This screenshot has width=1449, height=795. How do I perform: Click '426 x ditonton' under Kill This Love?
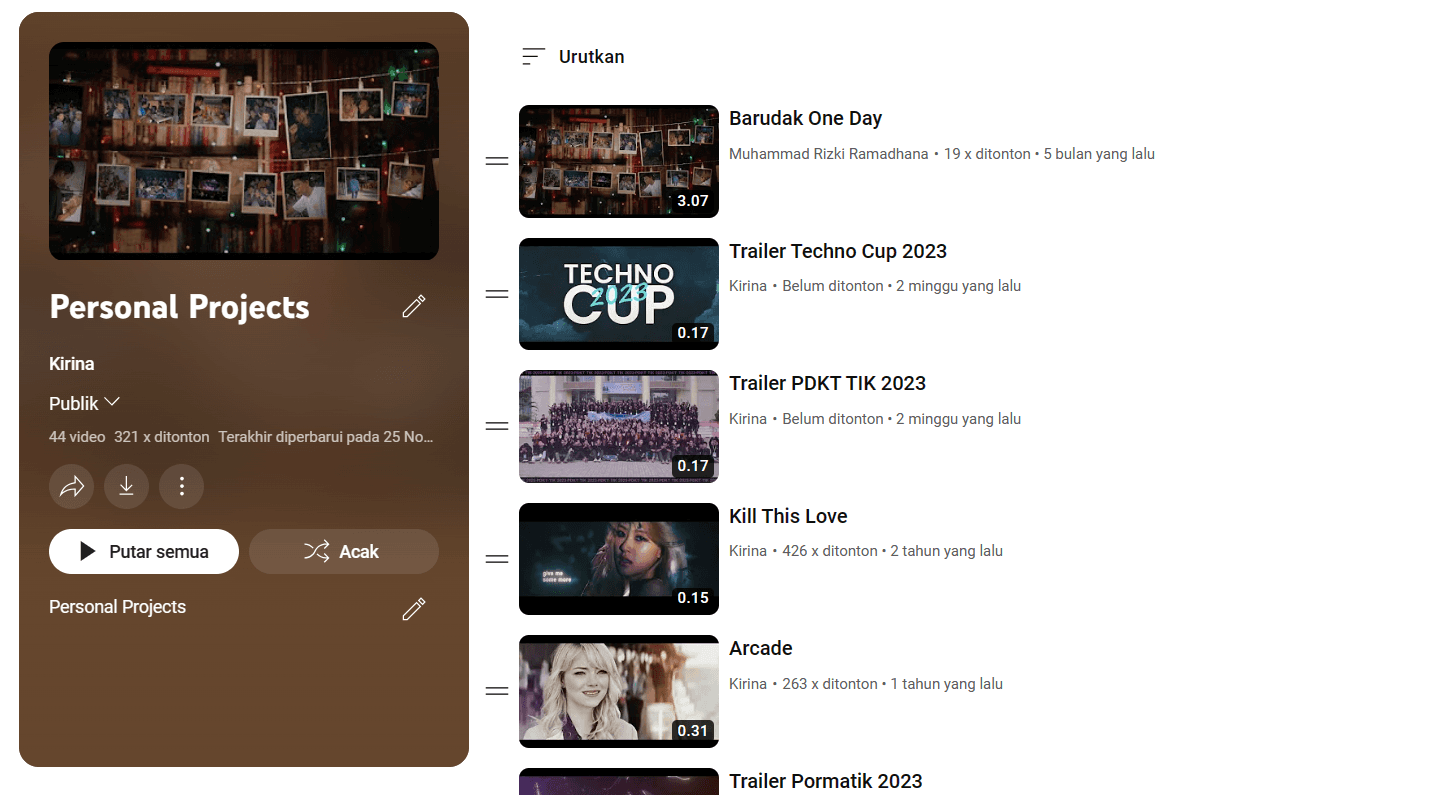830,551
